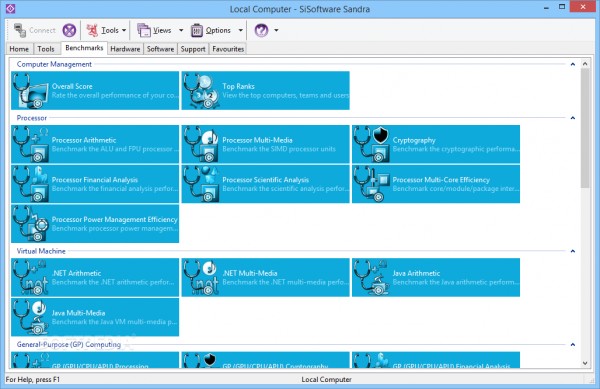Collapse the Computer Management section
The width and height of the screenshot is (600, 389).
(x=573, y=64)
